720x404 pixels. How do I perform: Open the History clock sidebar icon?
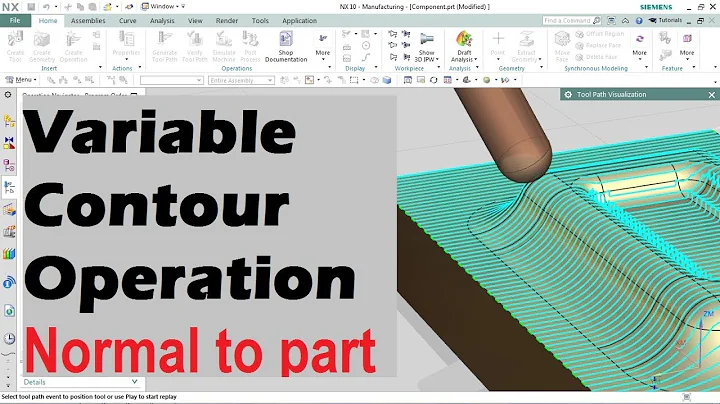point(9,339)
